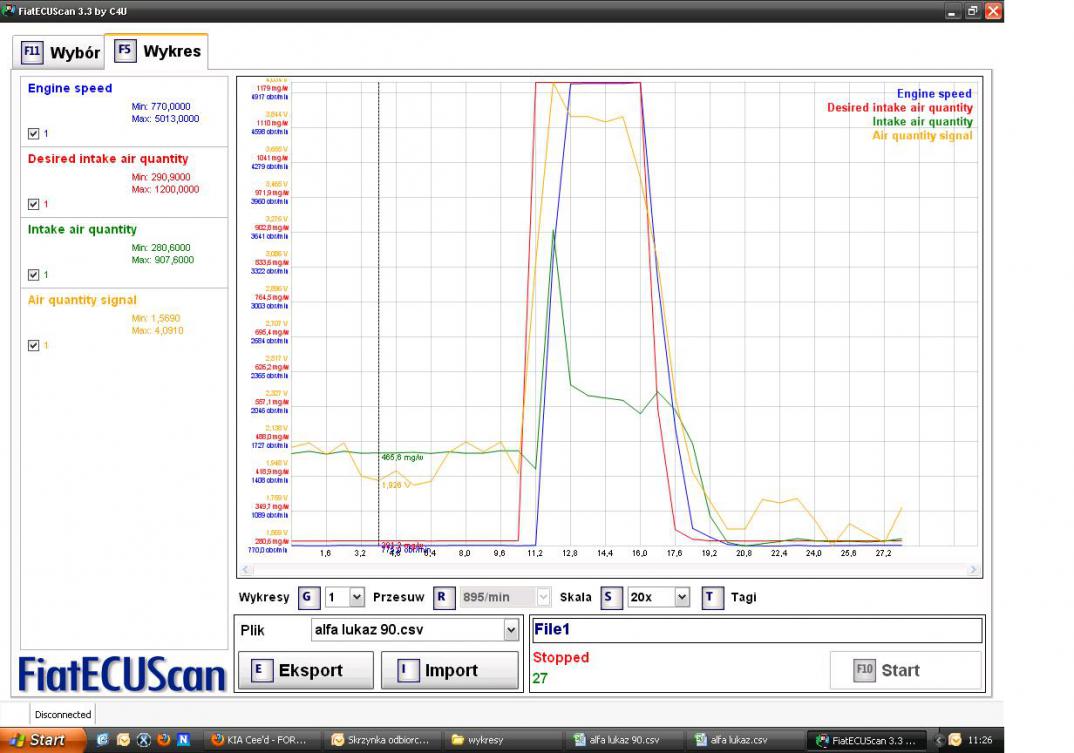
Task: Click the S key icon beside Skala
Action: (611, 597)
